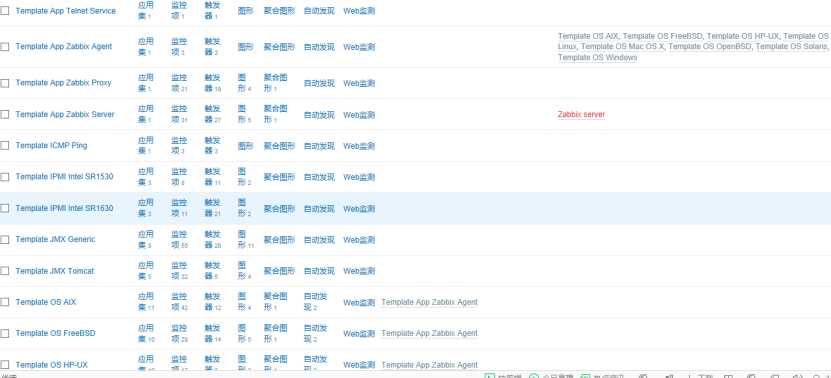
Task: Open 触发器 for Template App Zabbix Server
Action: click(x=213, y=115)
